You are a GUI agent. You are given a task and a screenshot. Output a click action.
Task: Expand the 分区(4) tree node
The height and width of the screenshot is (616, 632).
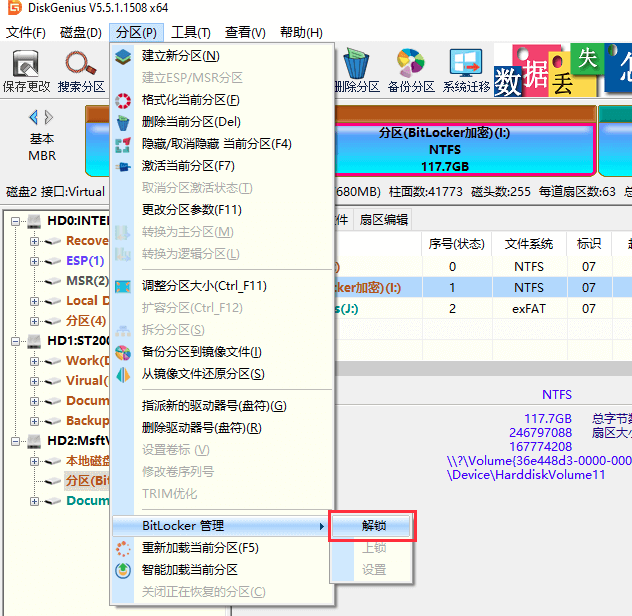[34, 321]
